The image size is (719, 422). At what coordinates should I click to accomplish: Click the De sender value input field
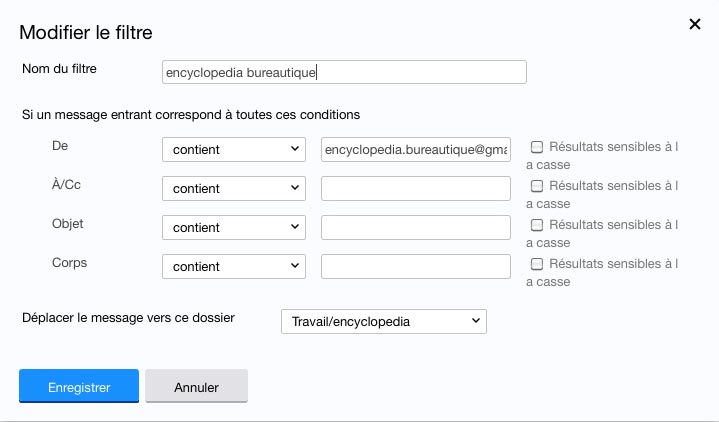click(415, 149)
